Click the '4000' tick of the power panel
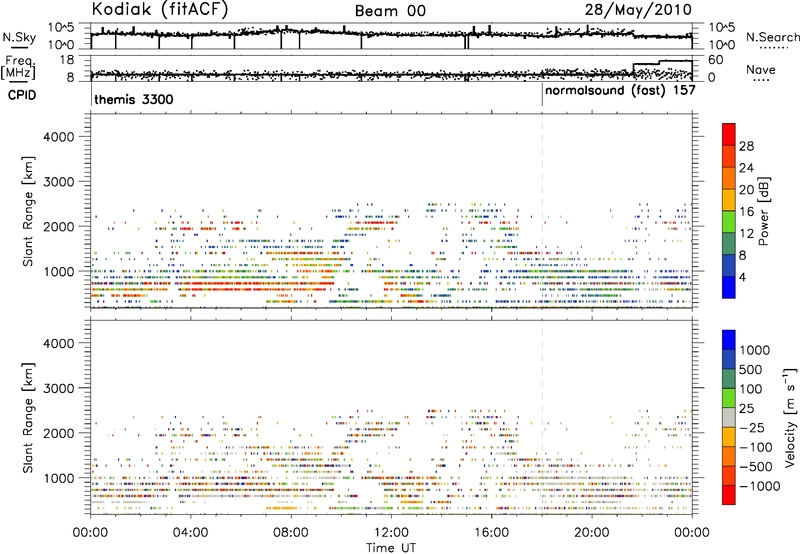This screenshot has height=554, width=800. coord(59,137)
